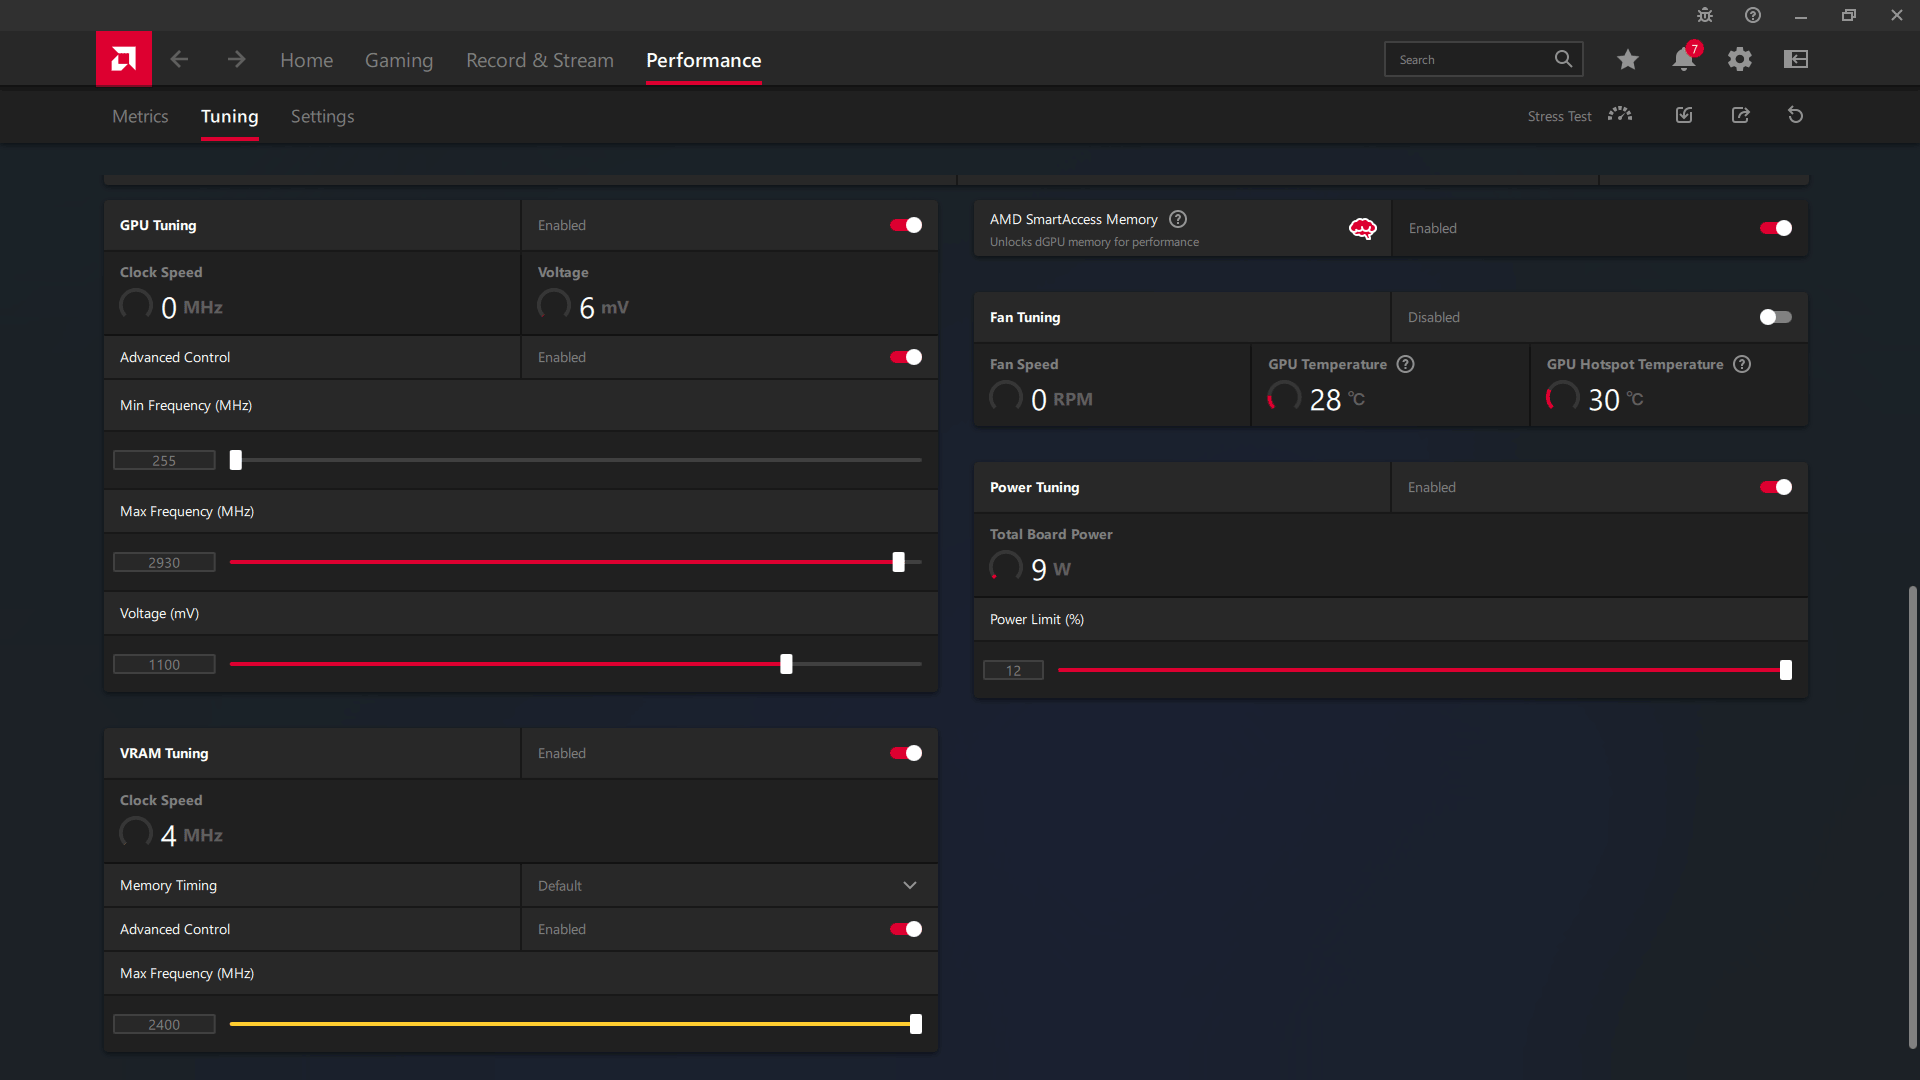Viewport: 1920px width, 1080px height.
Task: Toggle VRAM Advanced Control switch
Action: 906,929
